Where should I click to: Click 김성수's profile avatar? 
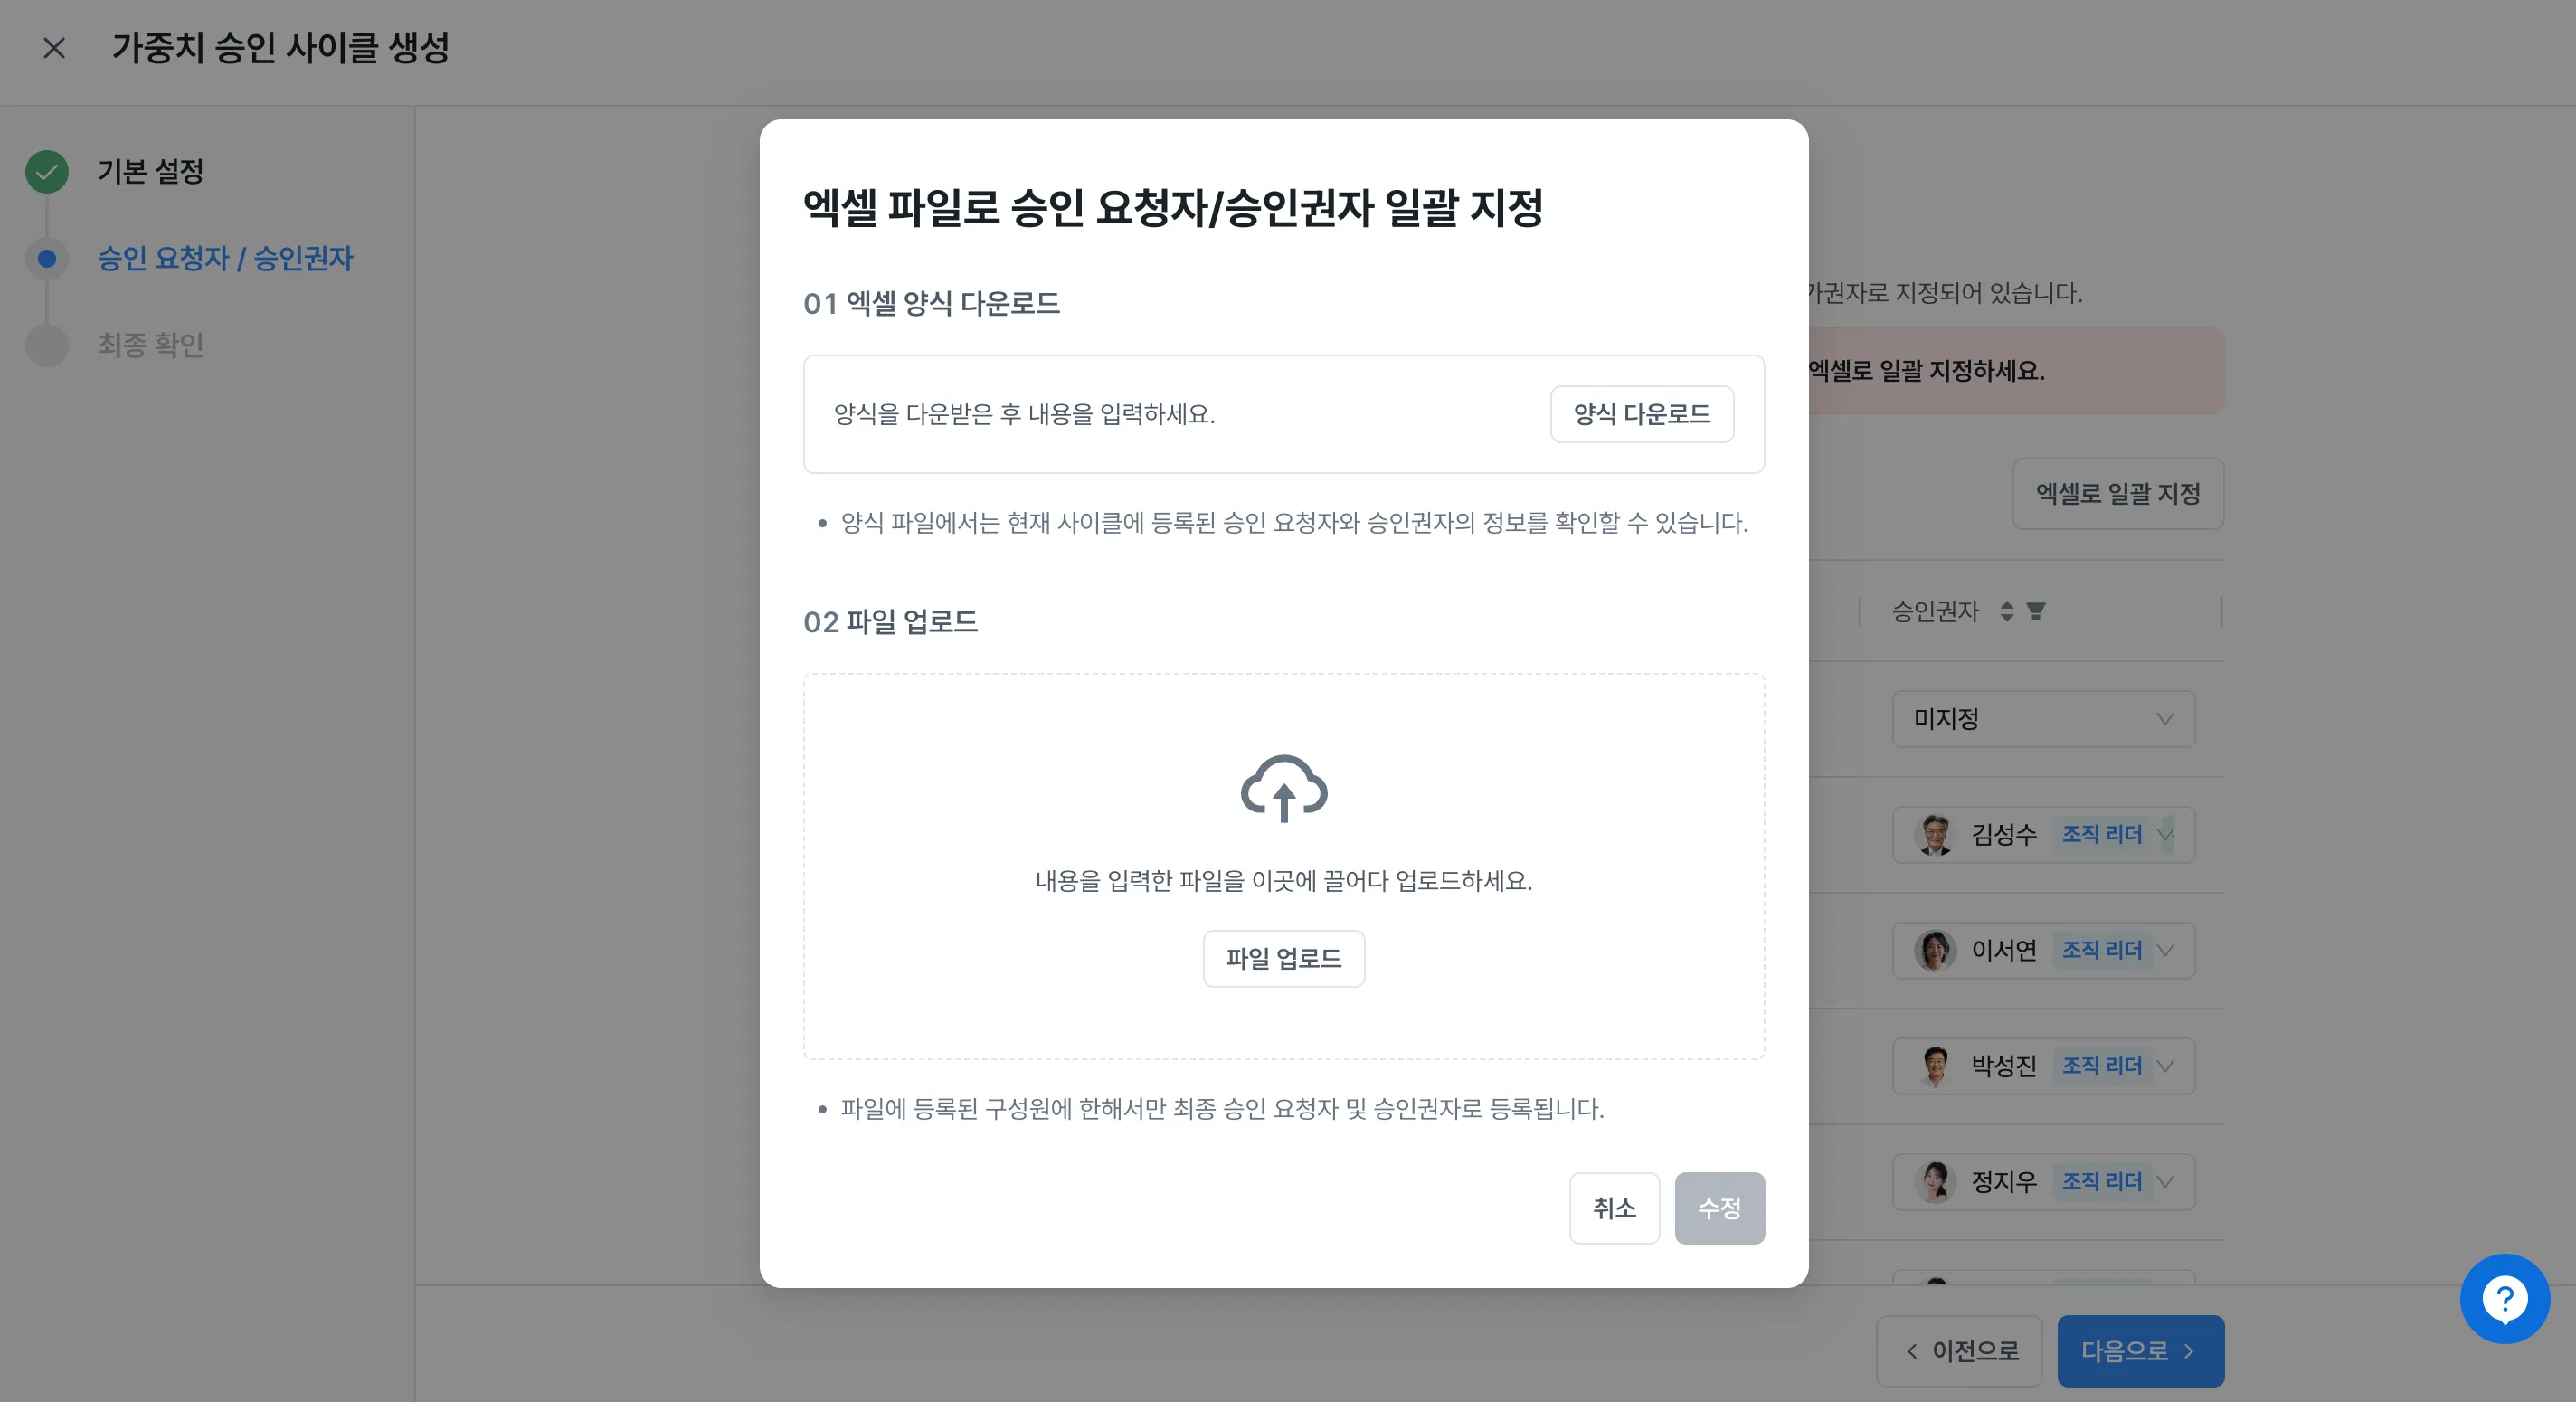click(1934, 835)
